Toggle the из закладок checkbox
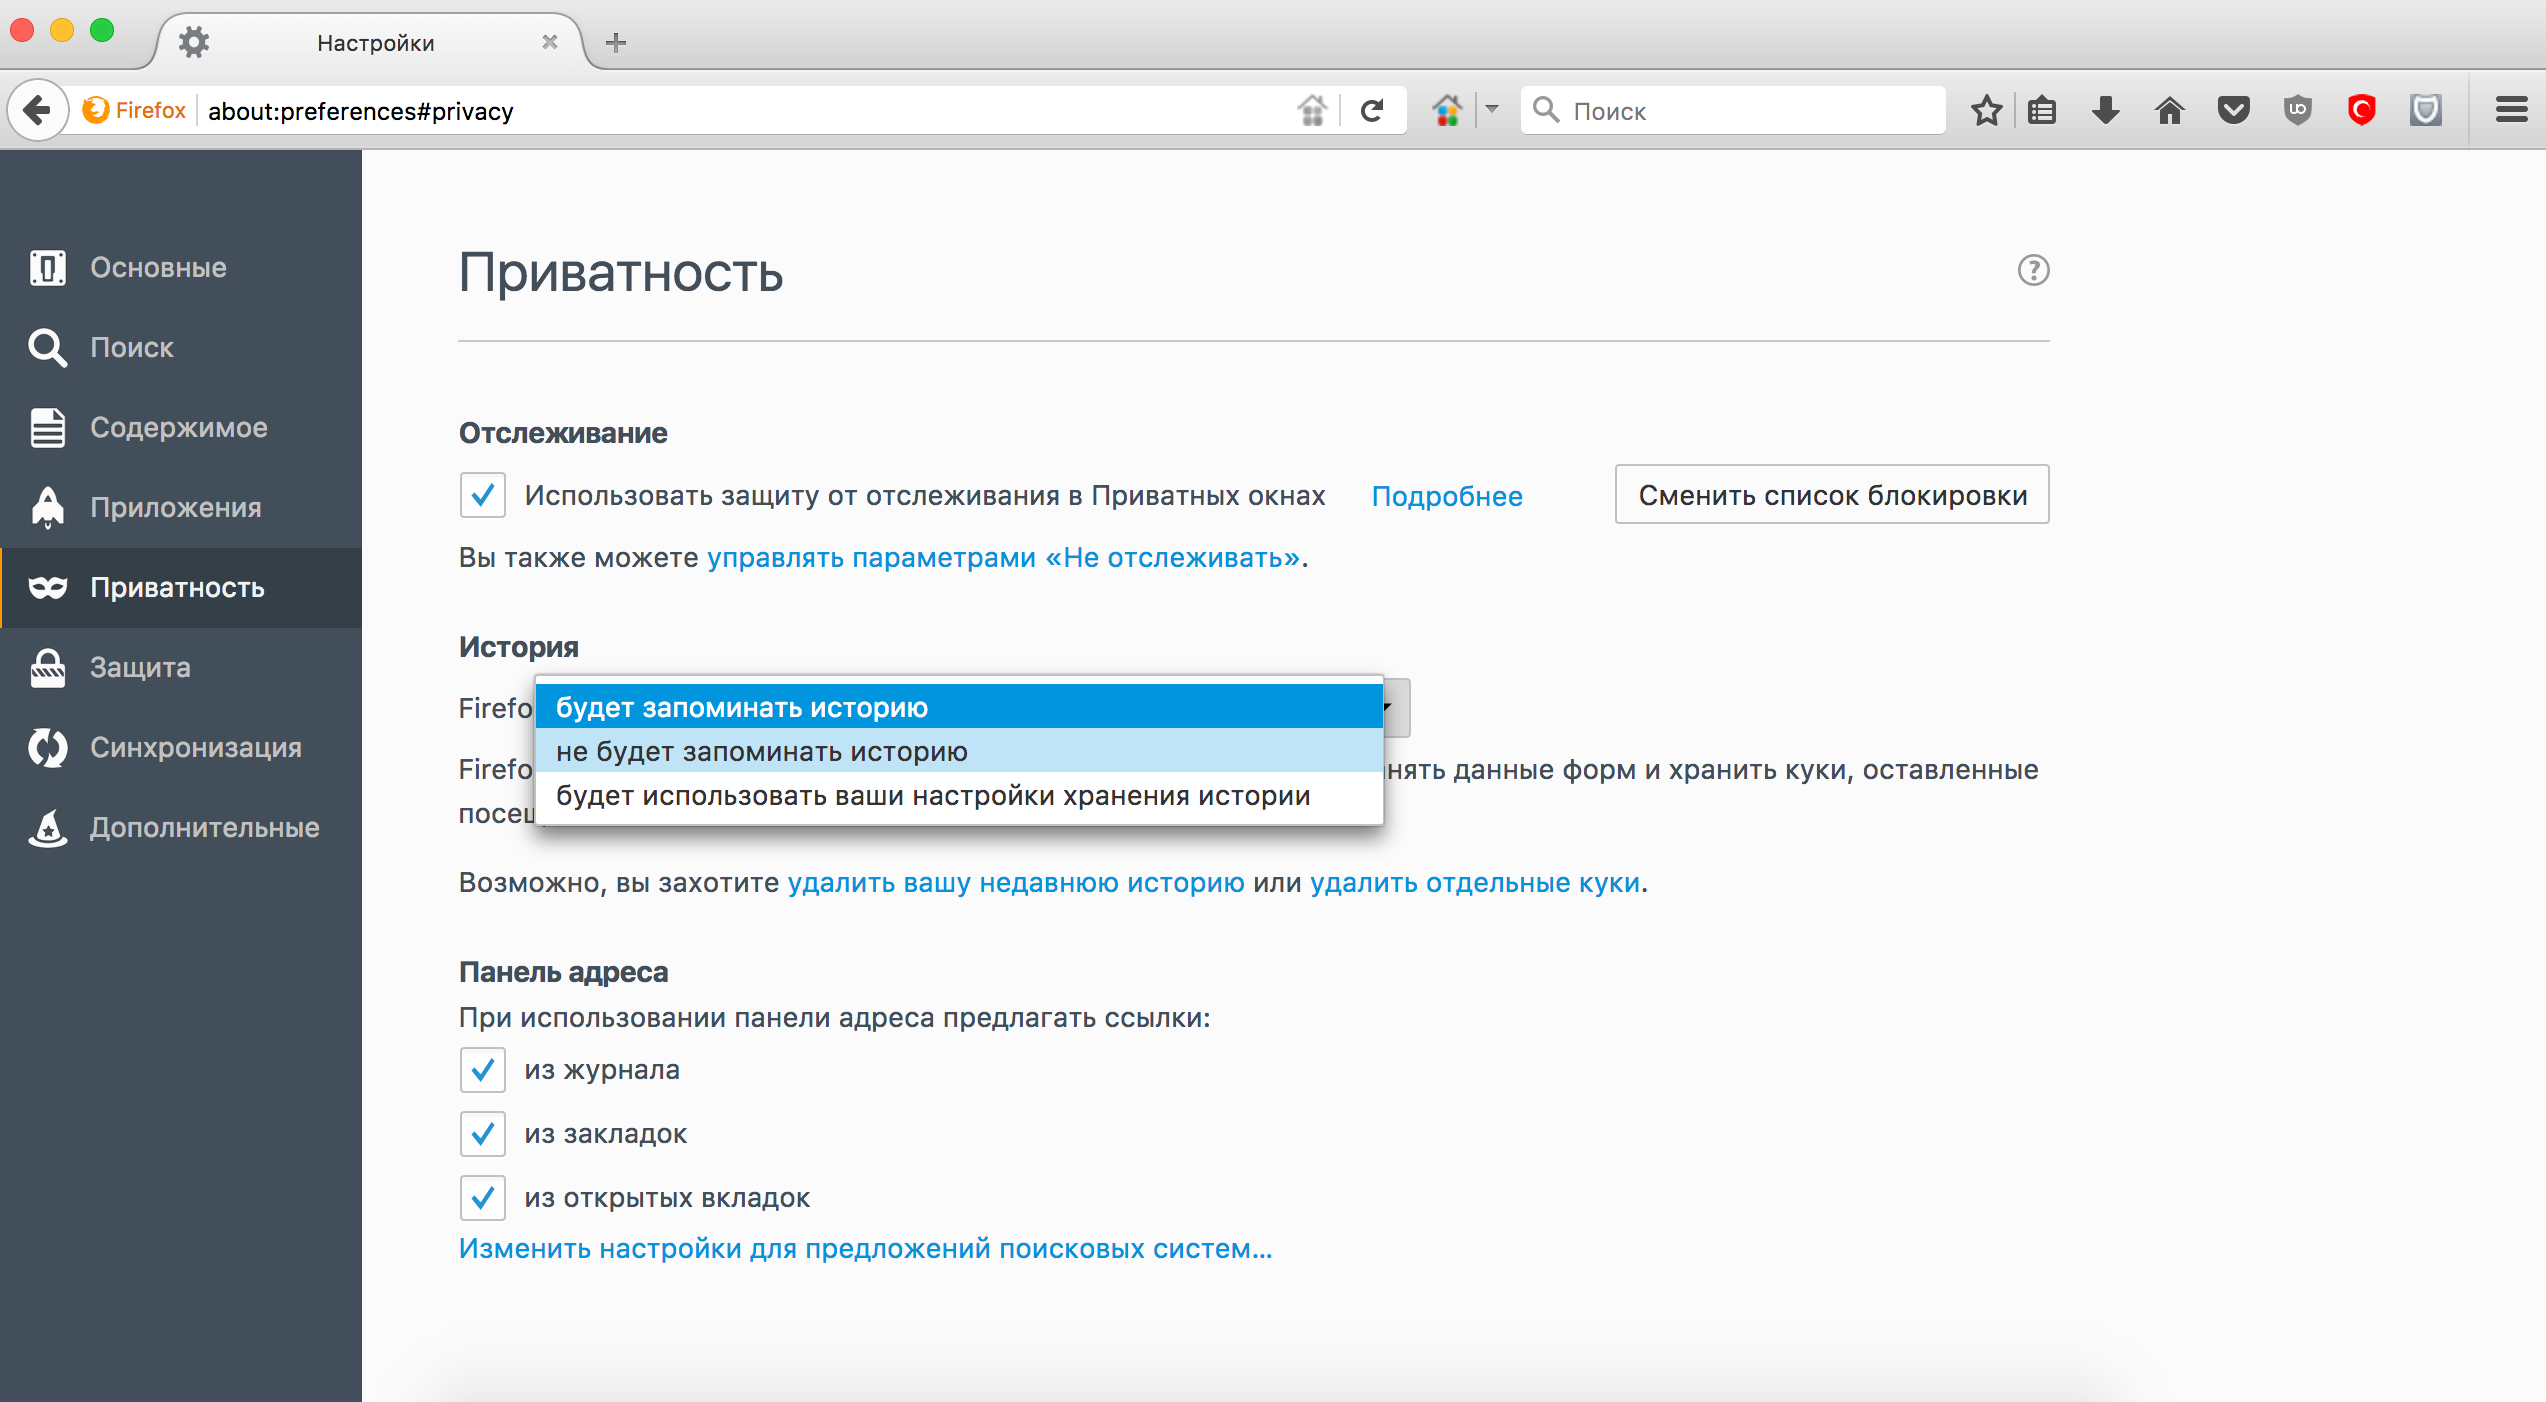 coord(483,1134)
